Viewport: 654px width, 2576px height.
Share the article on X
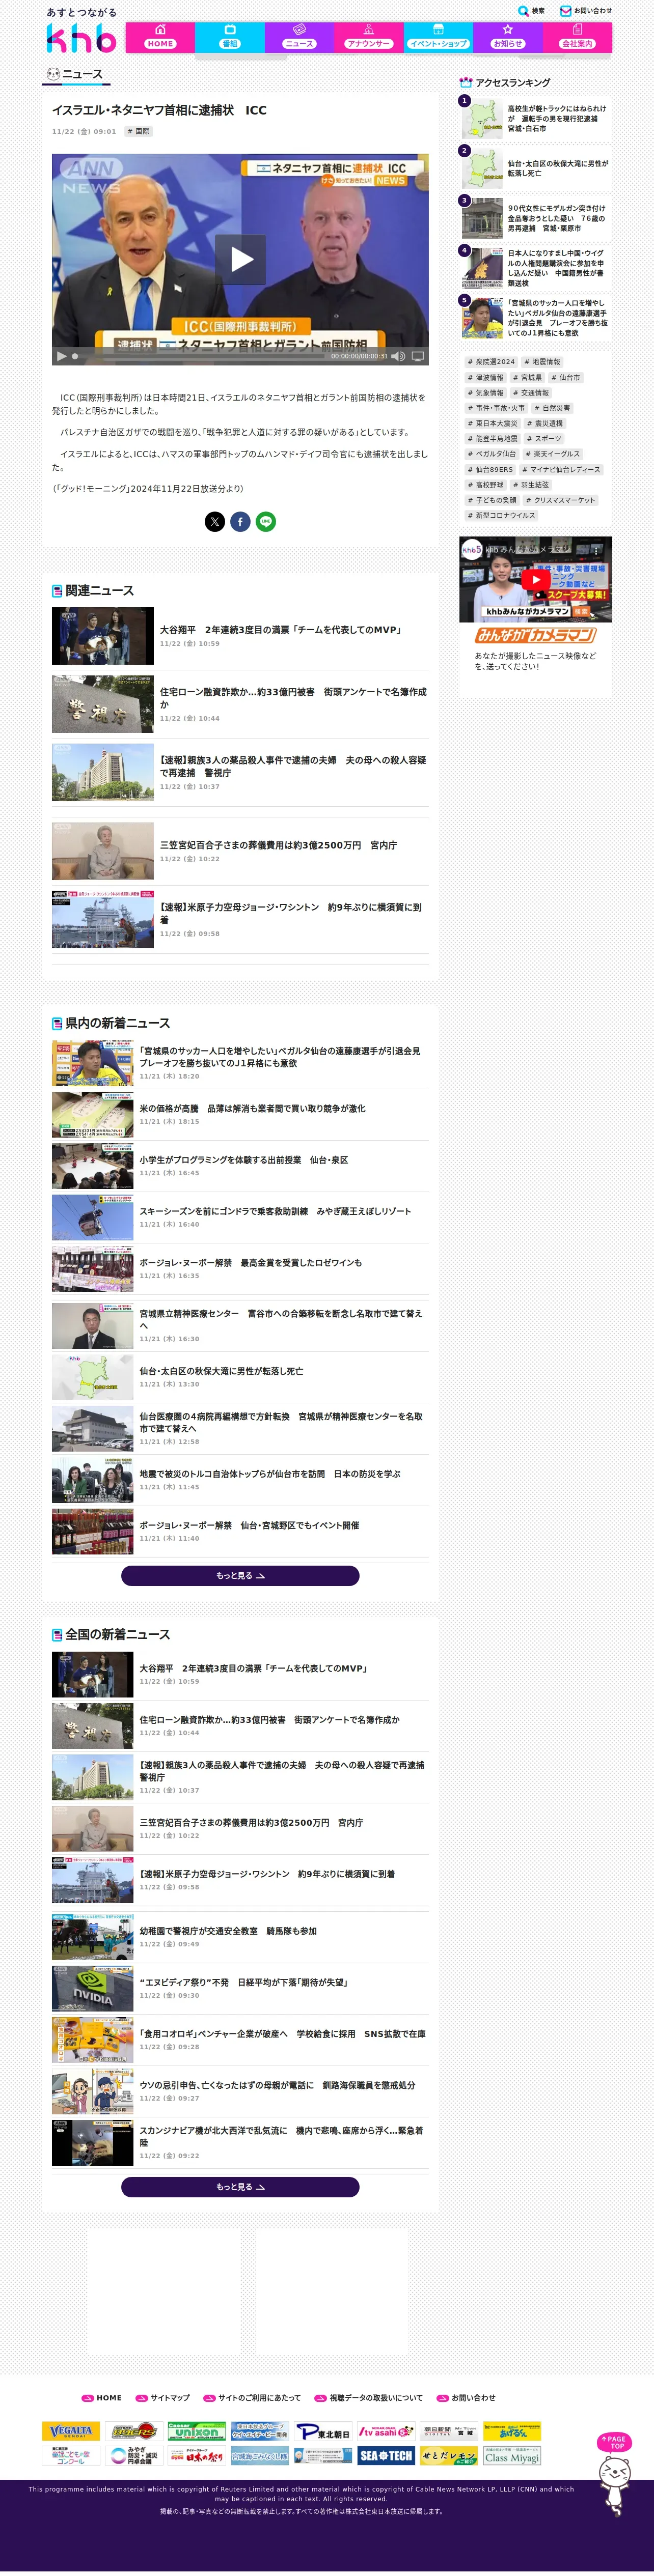(x=215, y=521)
